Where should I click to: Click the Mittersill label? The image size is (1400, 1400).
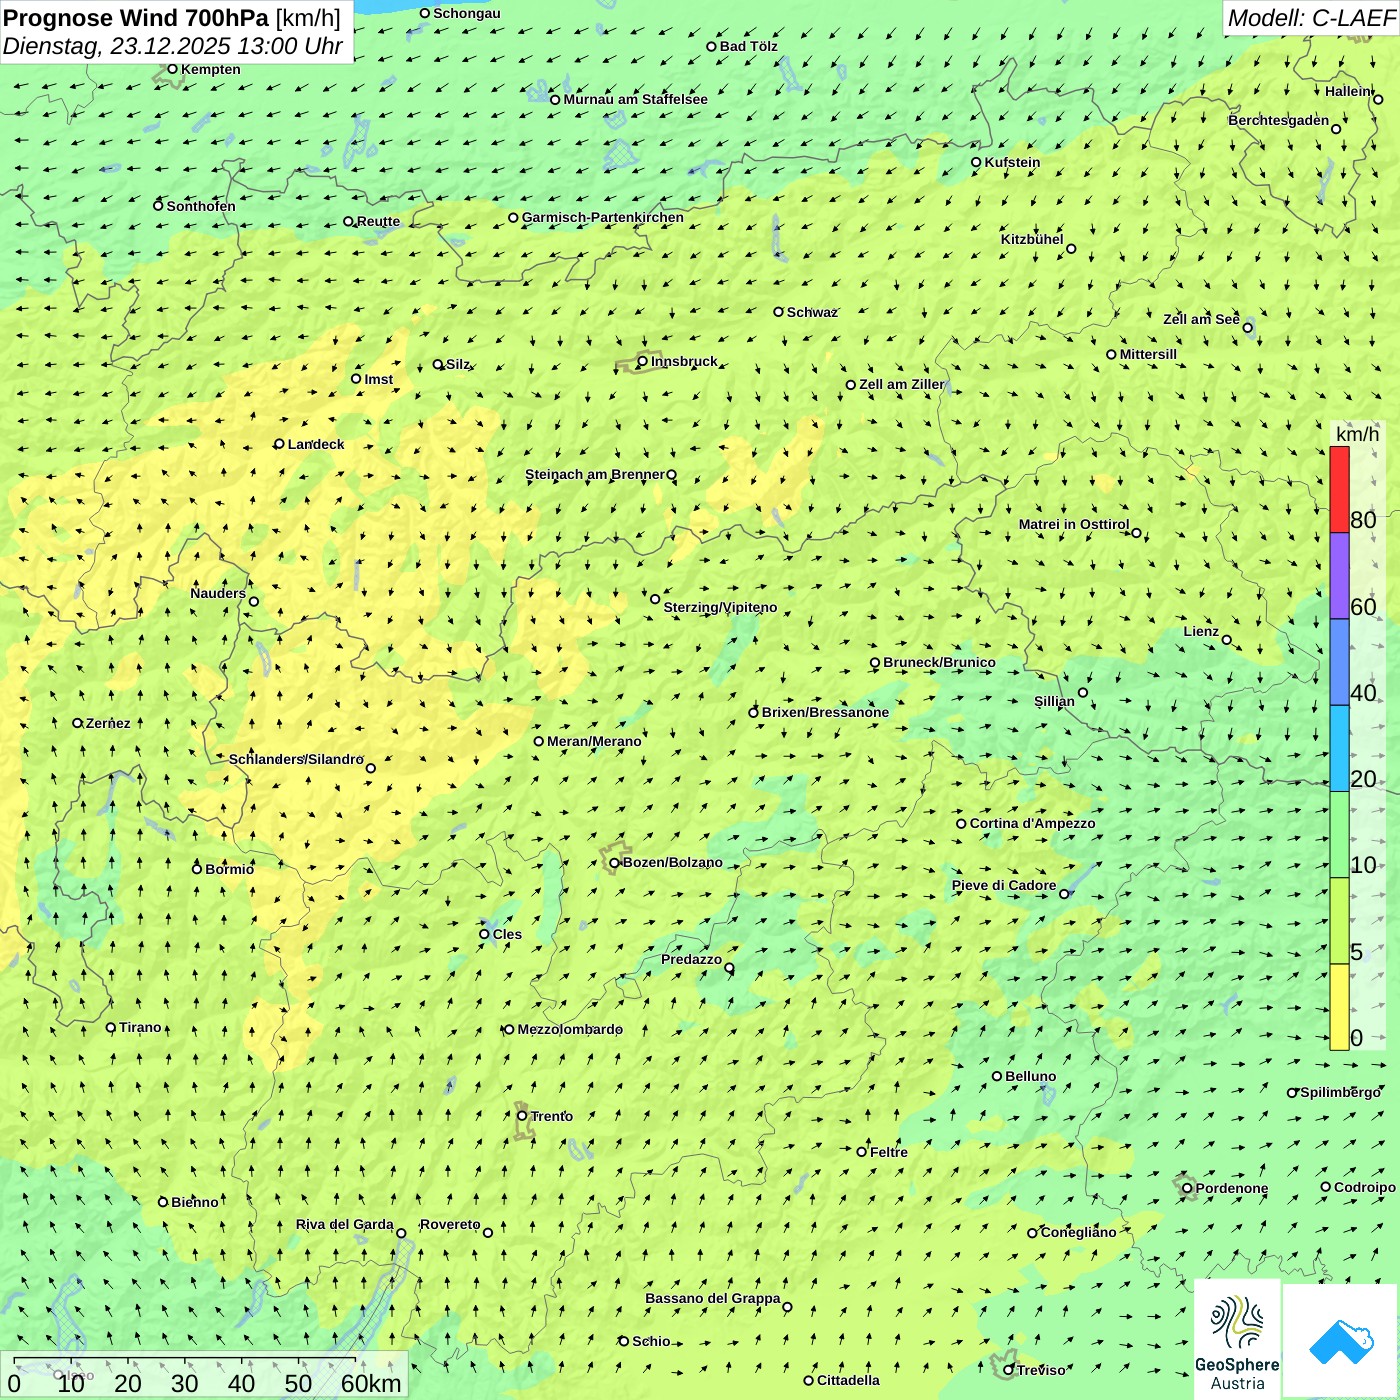pyautogui.click(x=1148, y=354)
